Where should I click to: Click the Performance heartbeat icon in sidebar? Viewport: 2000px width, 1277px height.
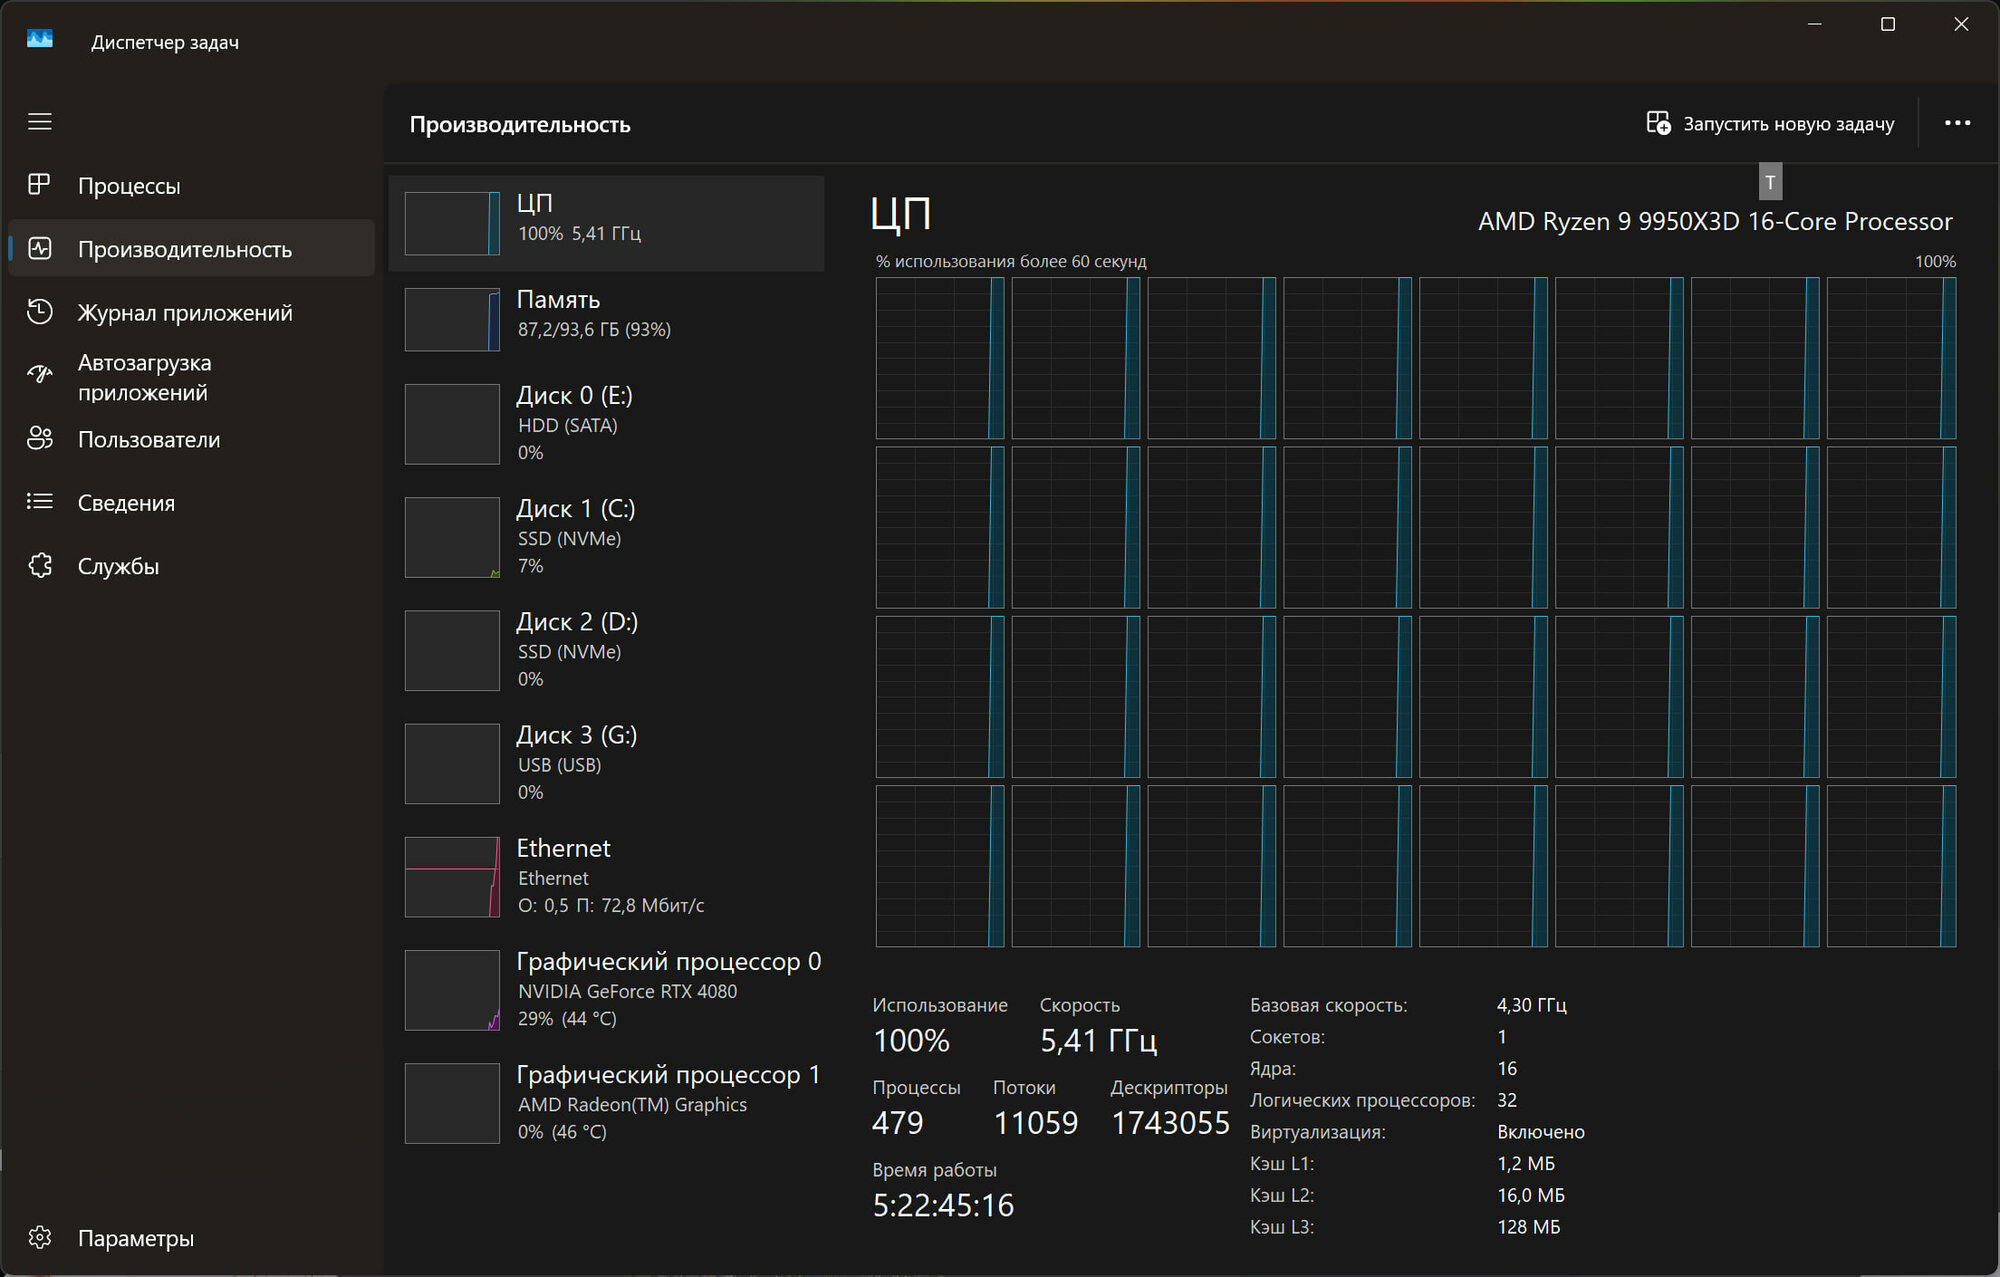pos(40,248)
